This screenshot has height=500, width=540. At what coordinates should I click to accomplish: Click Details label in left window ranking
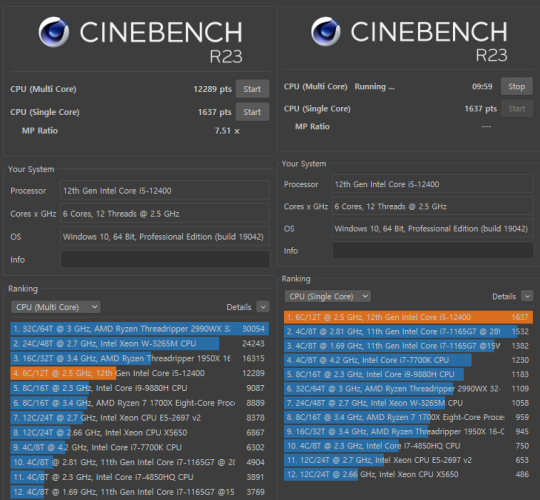click(x=239, y=307)
